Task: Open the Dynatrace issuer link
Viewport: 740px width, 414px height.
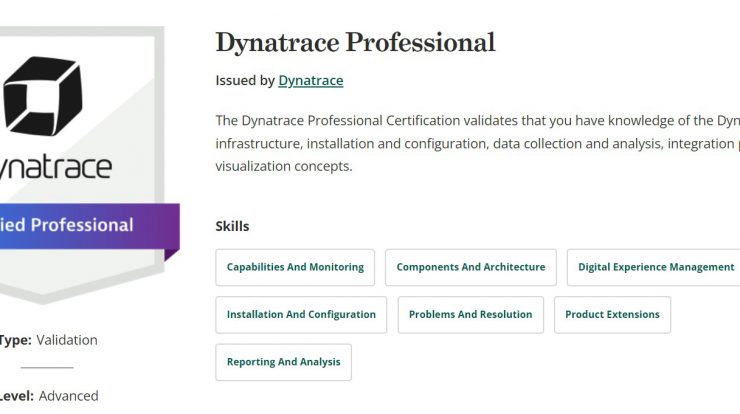Action: point(311,81)
